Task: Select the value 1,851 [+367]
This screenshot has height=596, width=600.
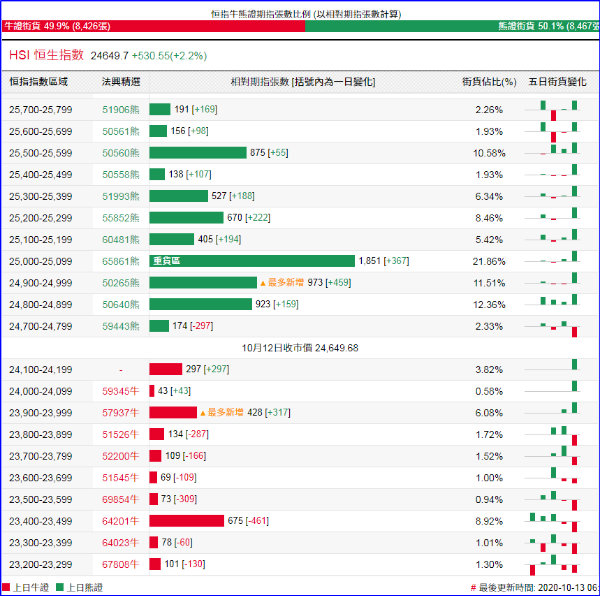Action: coord(384,261)
